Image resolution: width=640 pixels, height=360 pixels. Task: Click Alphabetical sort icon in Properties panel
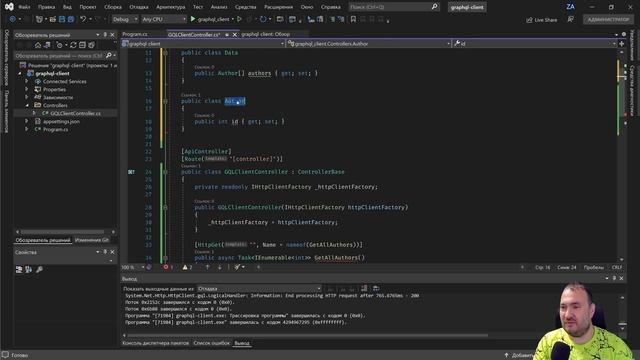point(29,269)
